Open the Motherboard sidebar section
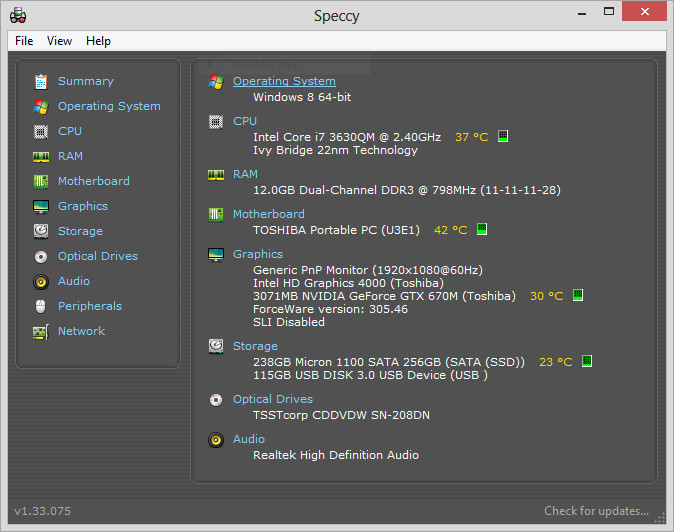 click(94, 181)
